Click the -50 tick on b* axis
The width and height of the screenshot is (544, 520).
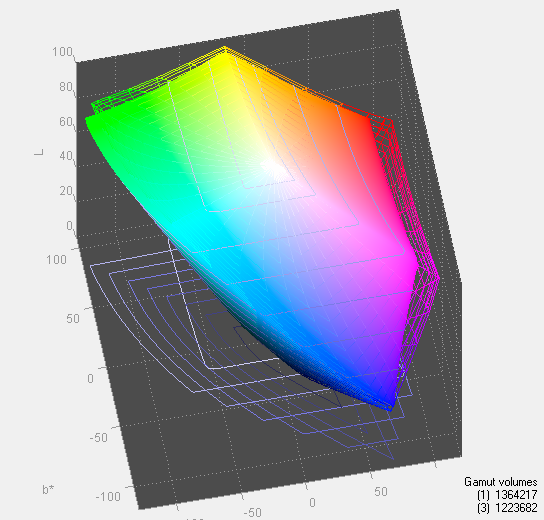[99, 437]
